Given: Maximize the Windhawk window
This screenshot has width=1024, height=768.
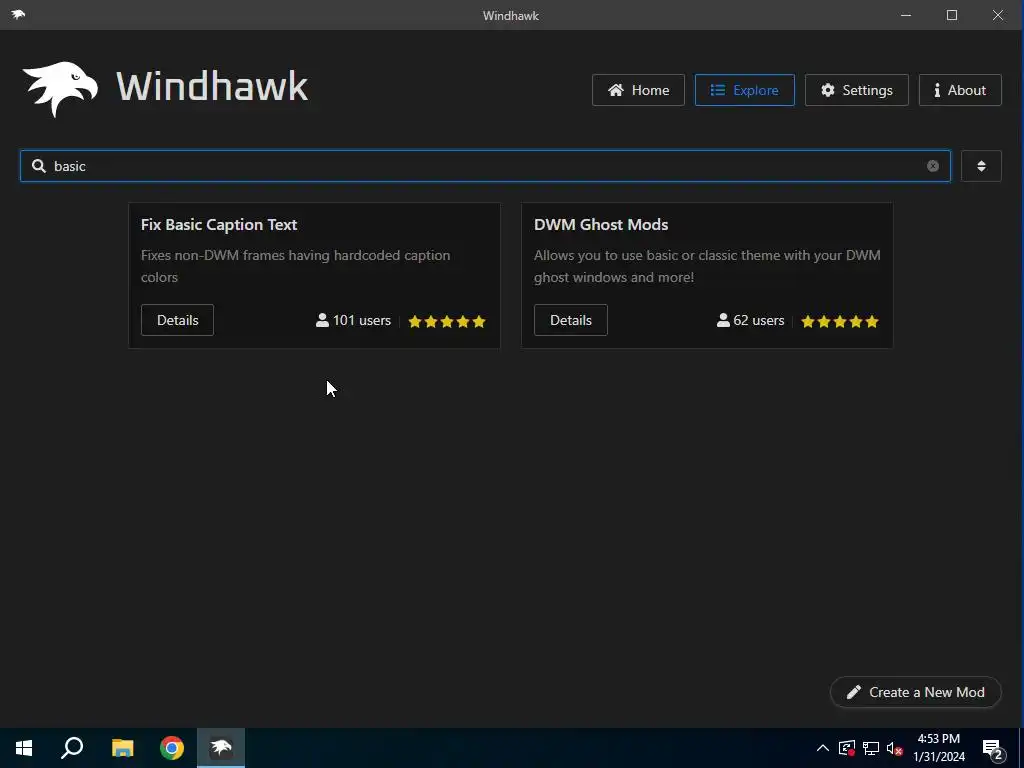Looking at the screenshot, I should point(952,15).
